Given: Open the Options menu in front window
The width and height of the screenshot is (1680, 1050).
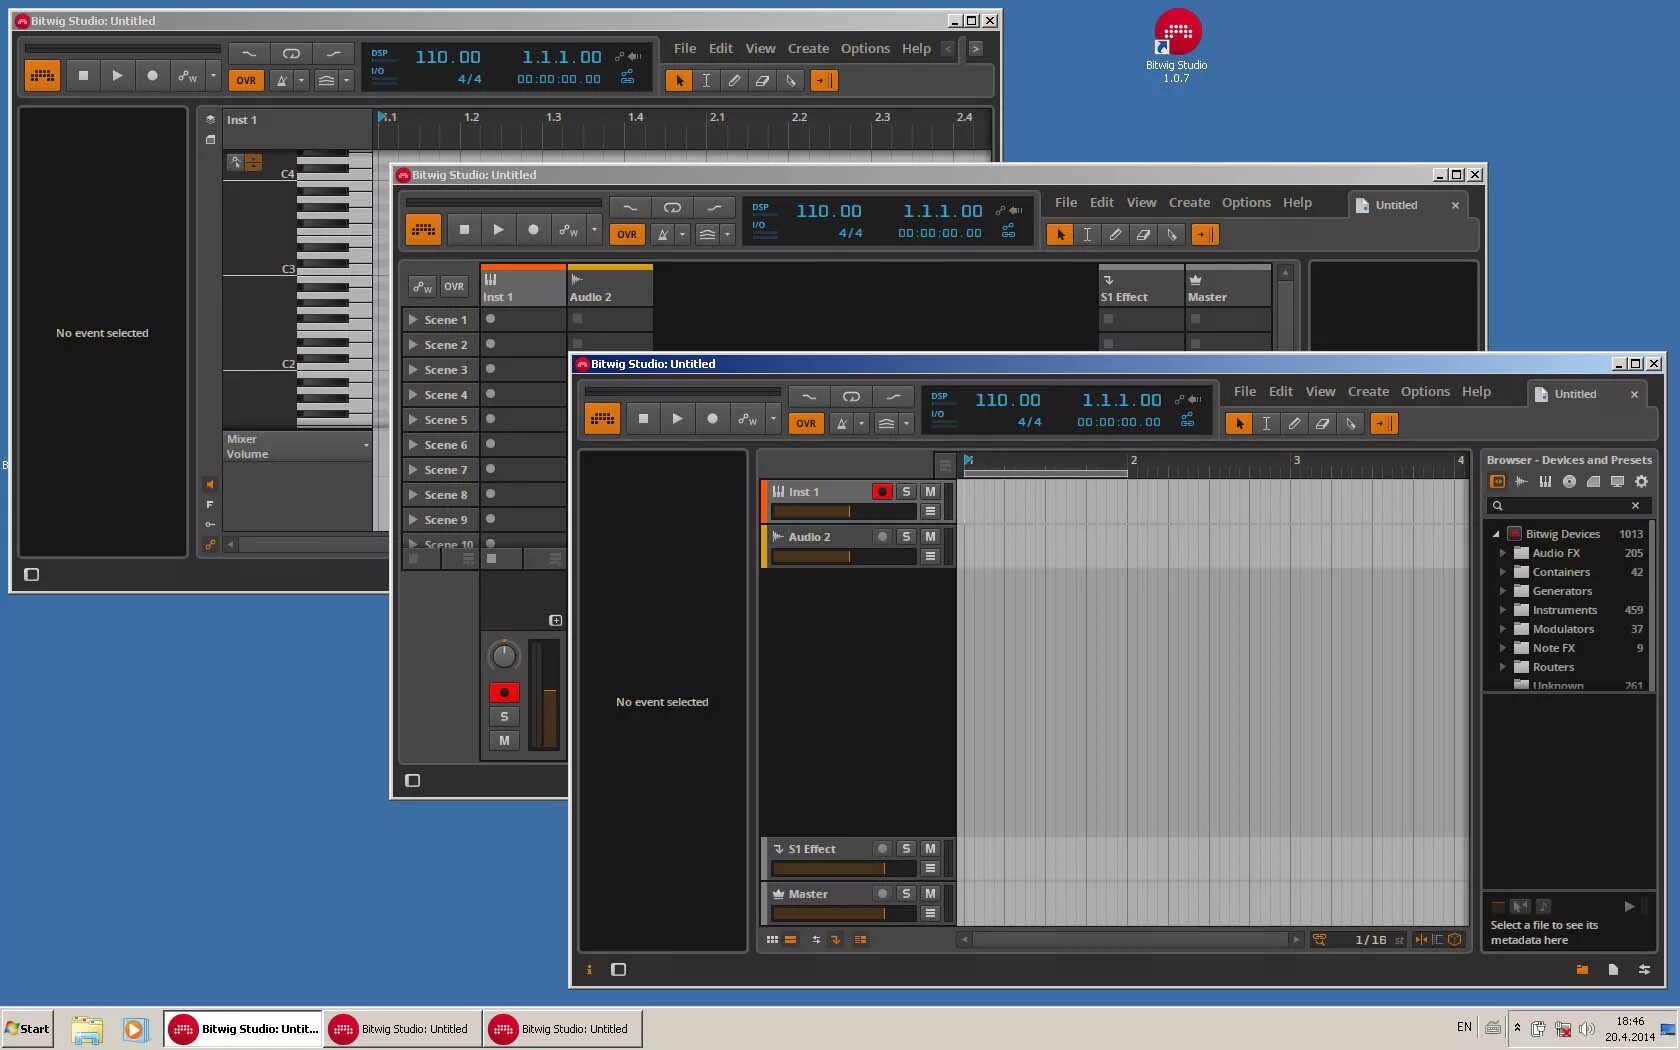Looking at the screenshot, I should coord(1425,392).
